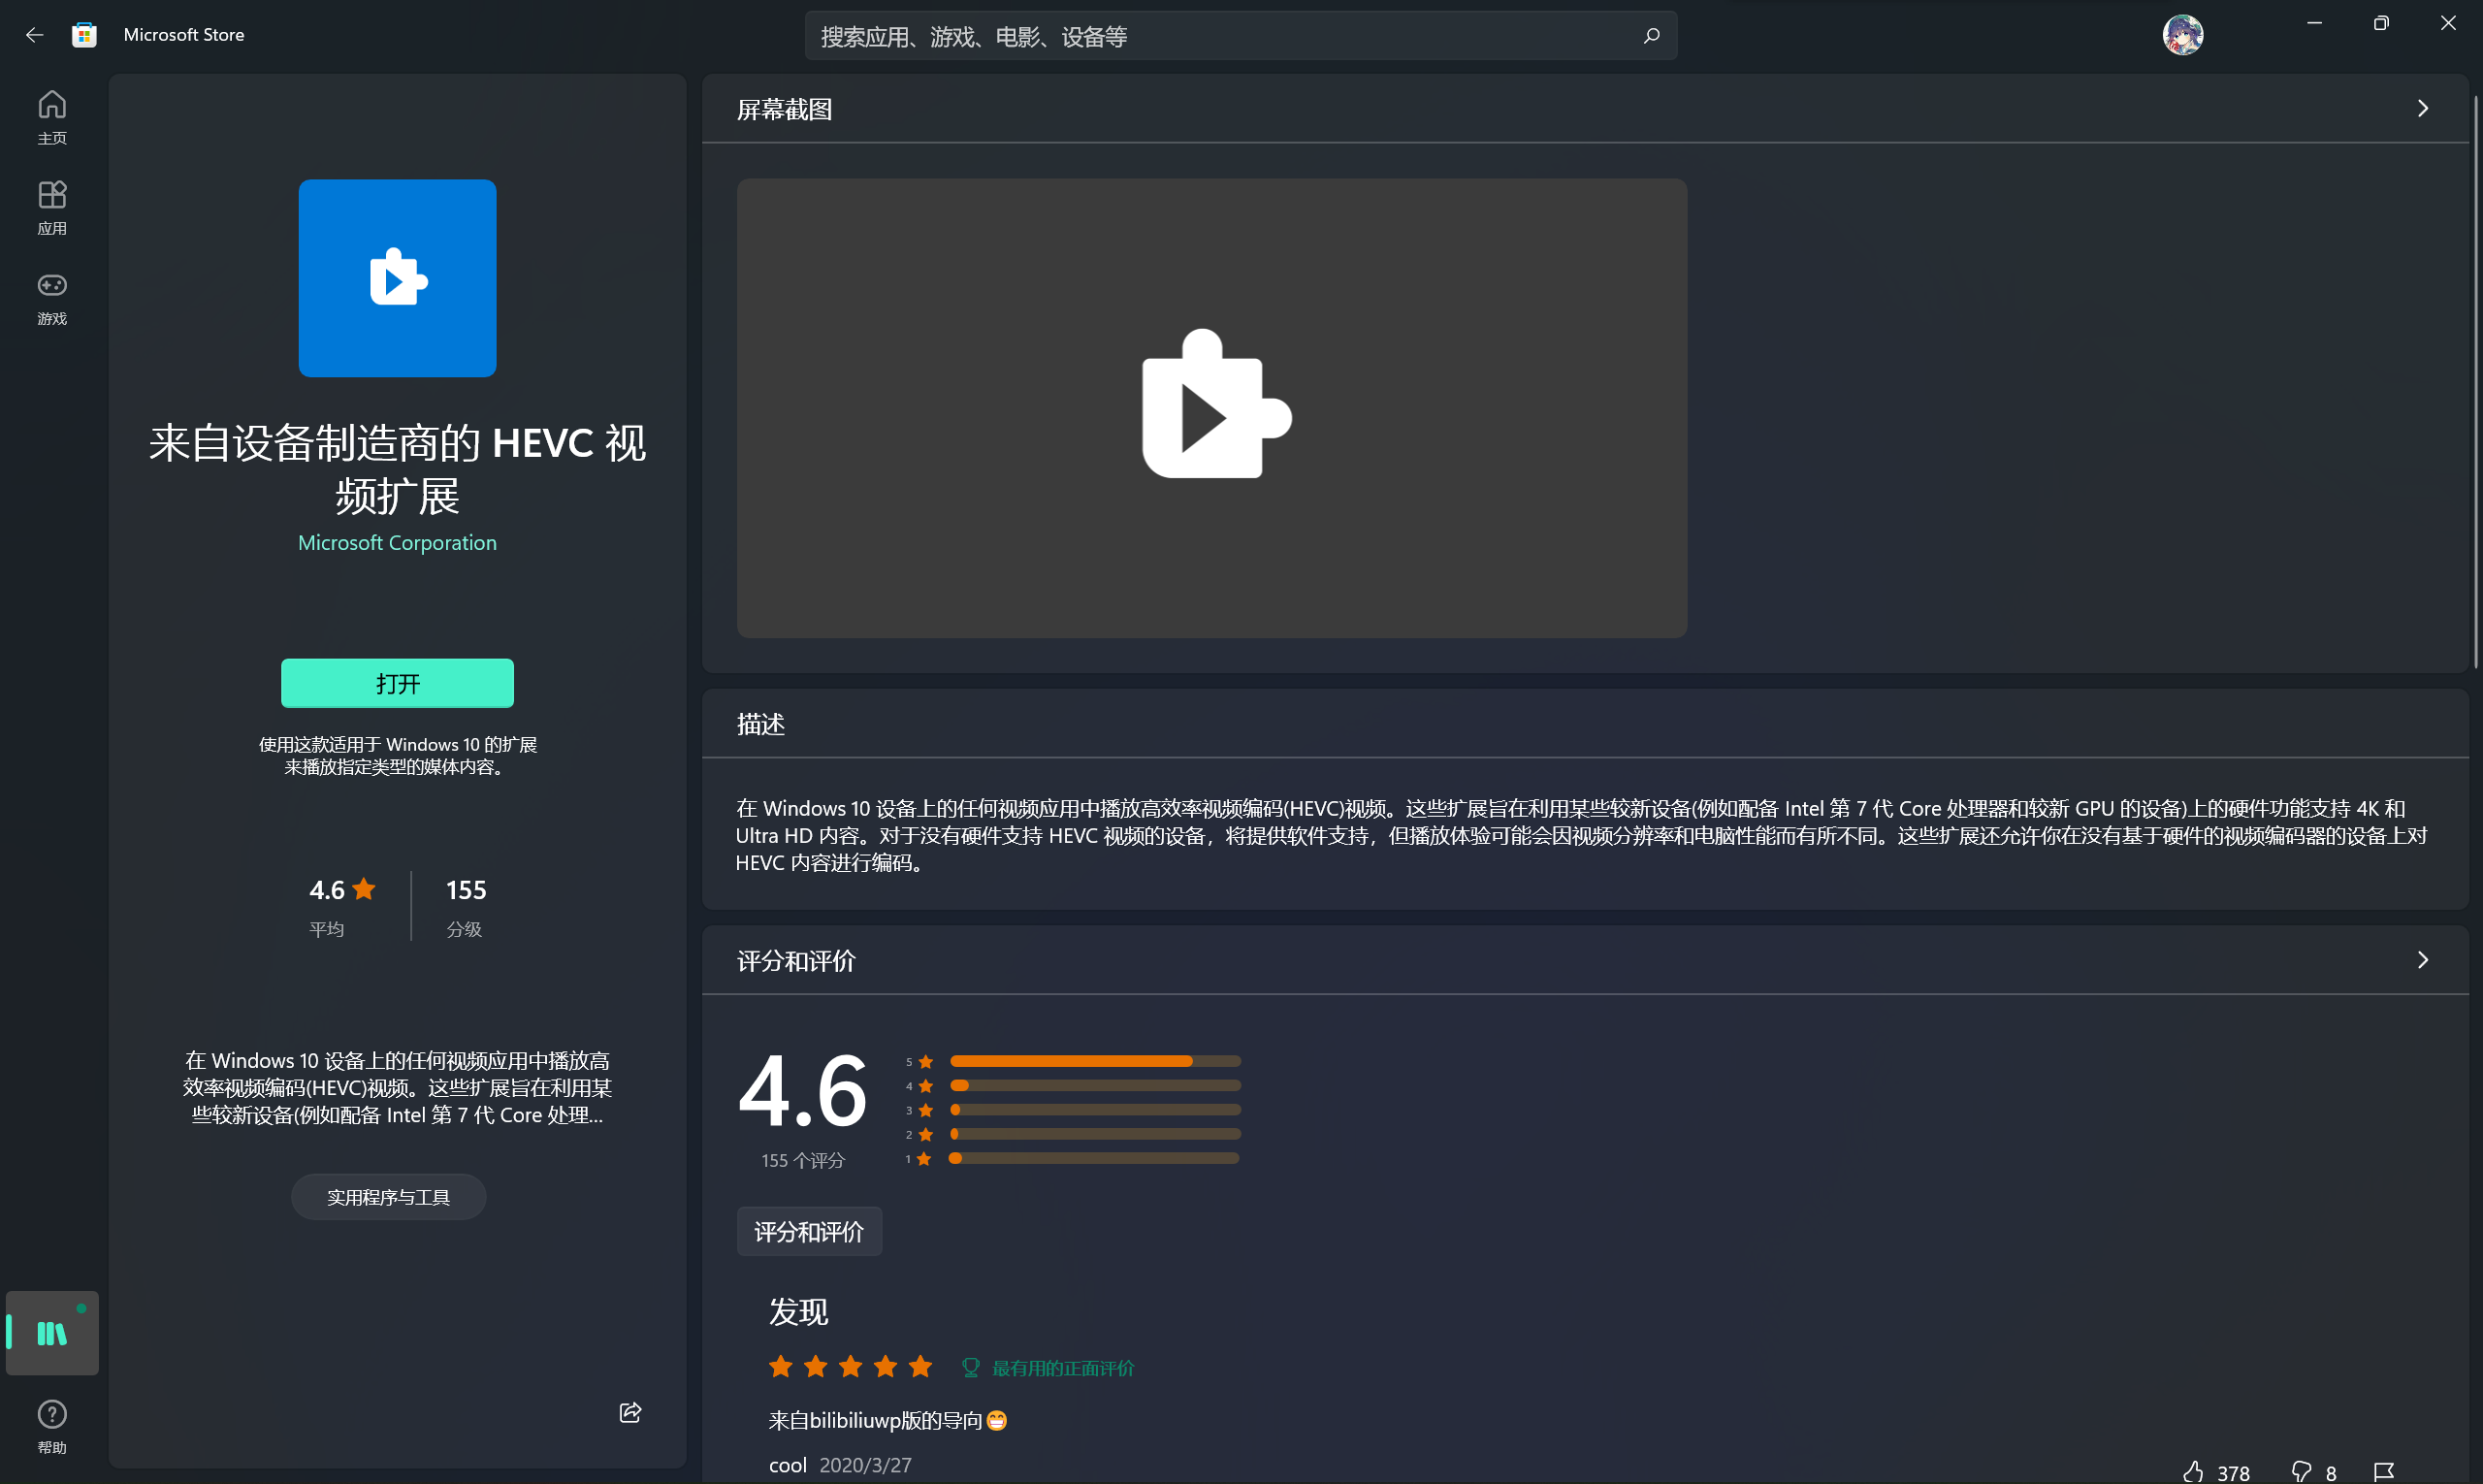The width and height of the screenshot is (2483, 1484).
Task: Click the search box for apps and games
Action: click(1241, 36)
